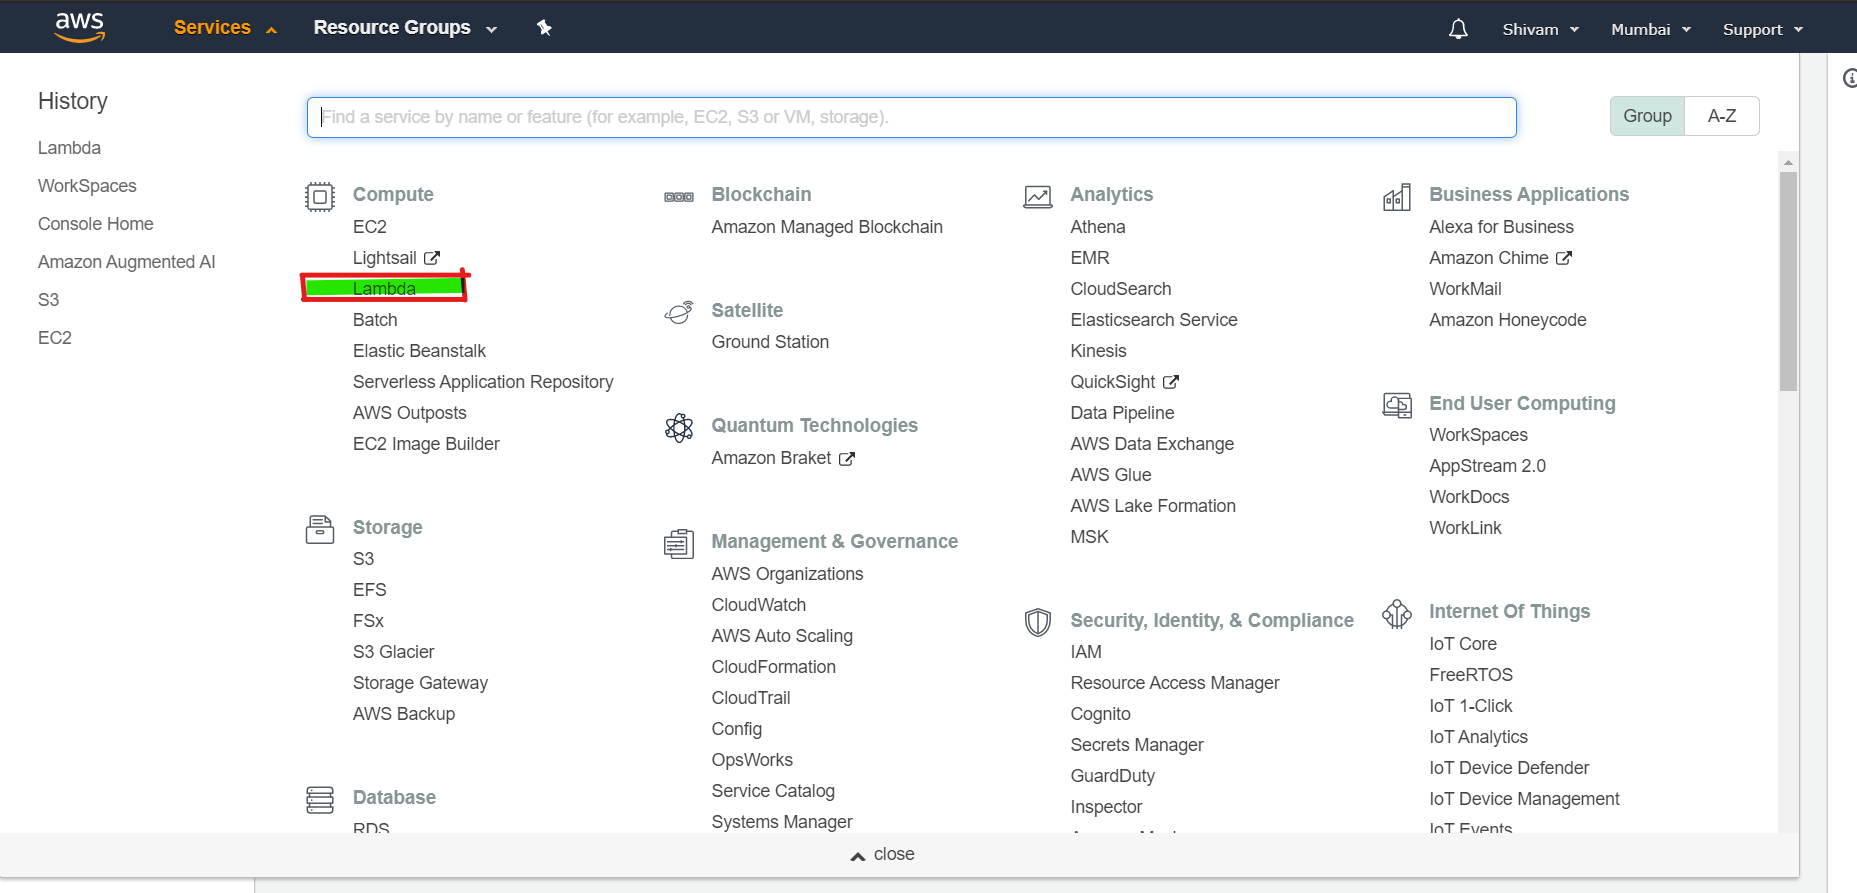Viewport: 1857px width, 893px height.
Task: Switch to Group view
Action: [x=1647, y=116]
